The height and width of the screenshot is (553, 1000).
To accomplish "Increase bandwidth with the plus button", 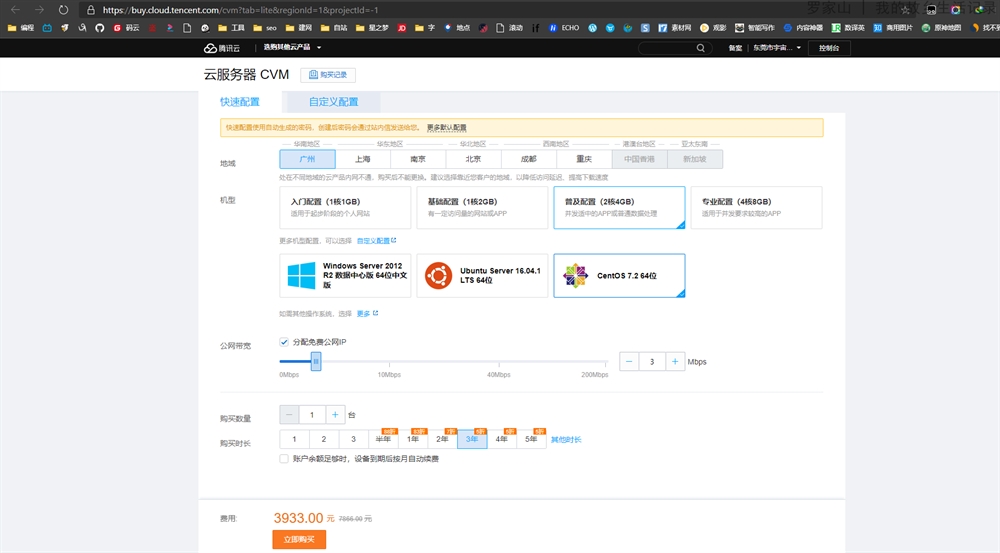I will [x=676, y=361].
